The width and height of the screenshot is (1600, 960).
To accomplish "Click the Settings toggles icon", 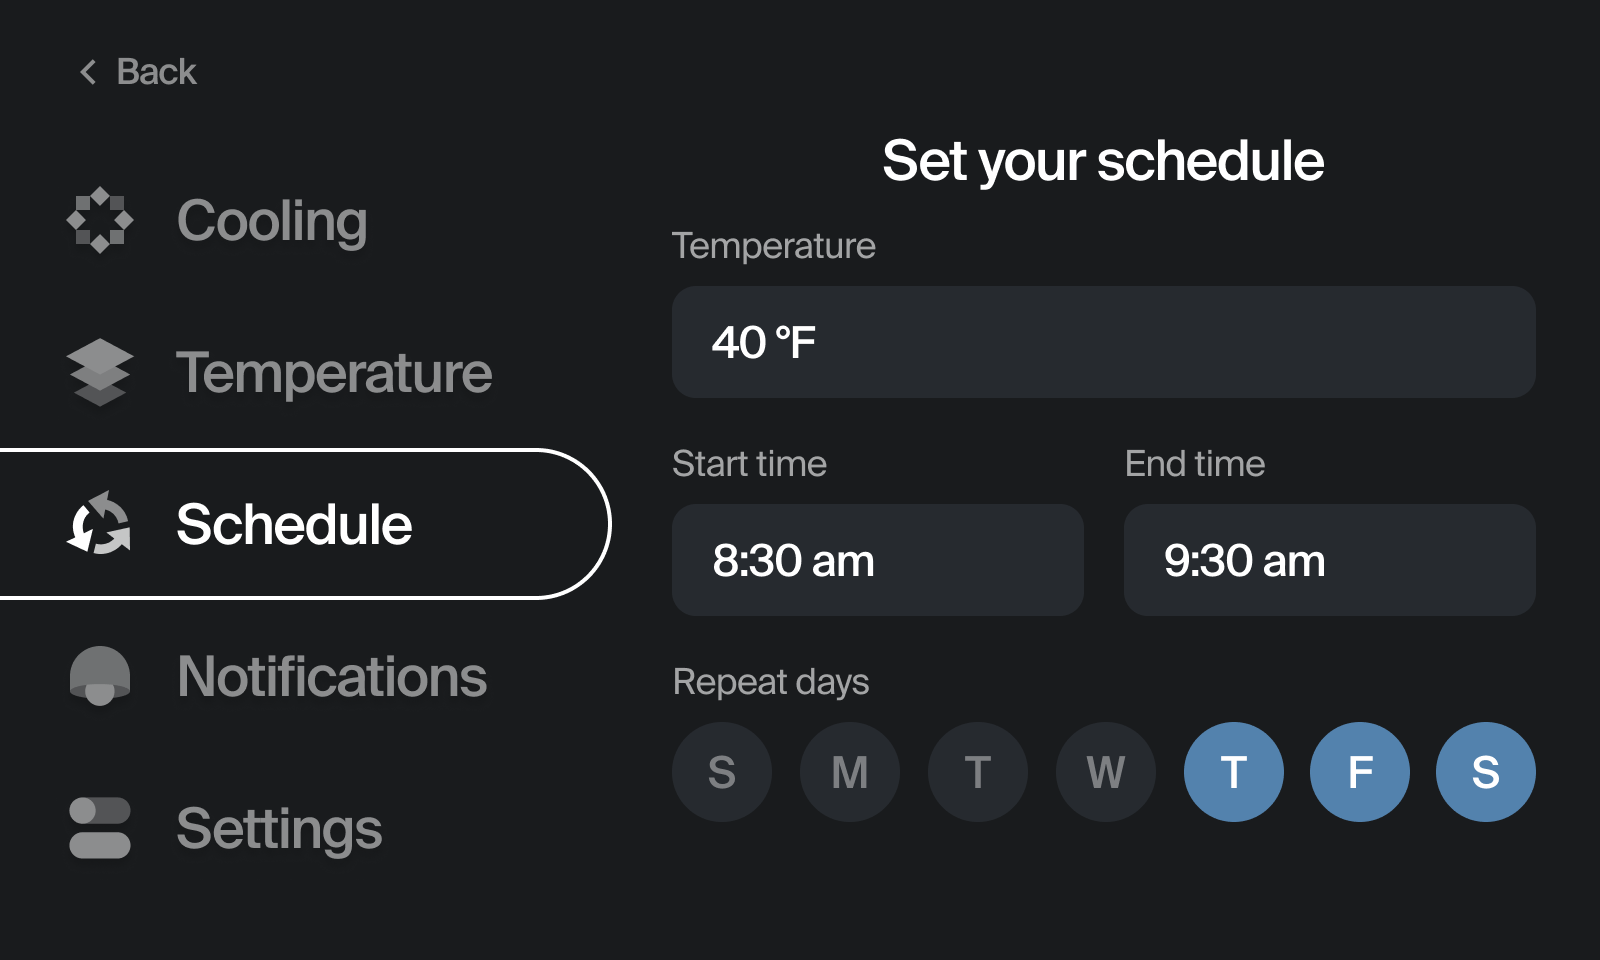I will coord(100,828).
